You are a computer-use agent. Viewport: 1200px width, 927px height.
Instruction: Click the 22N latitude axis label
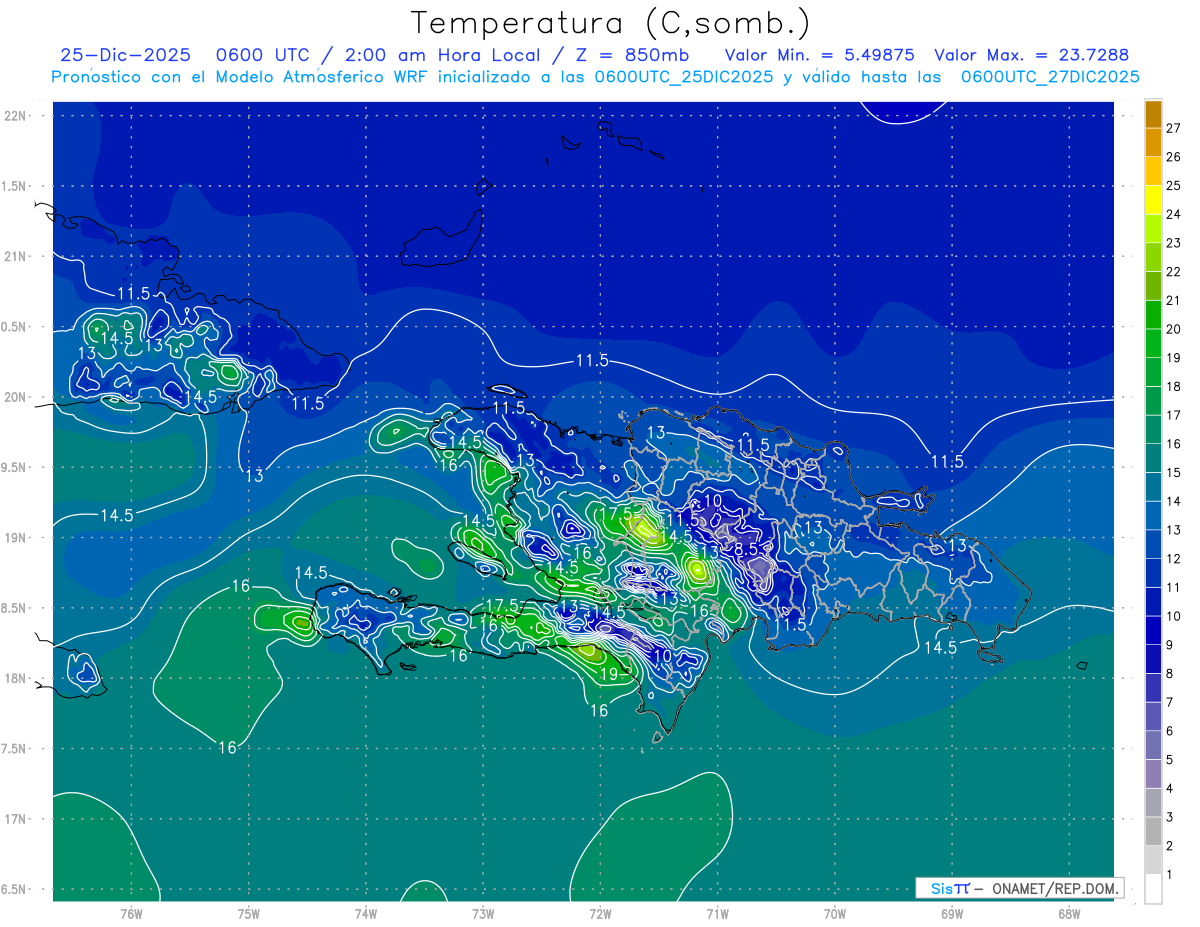tap(17, 116)
